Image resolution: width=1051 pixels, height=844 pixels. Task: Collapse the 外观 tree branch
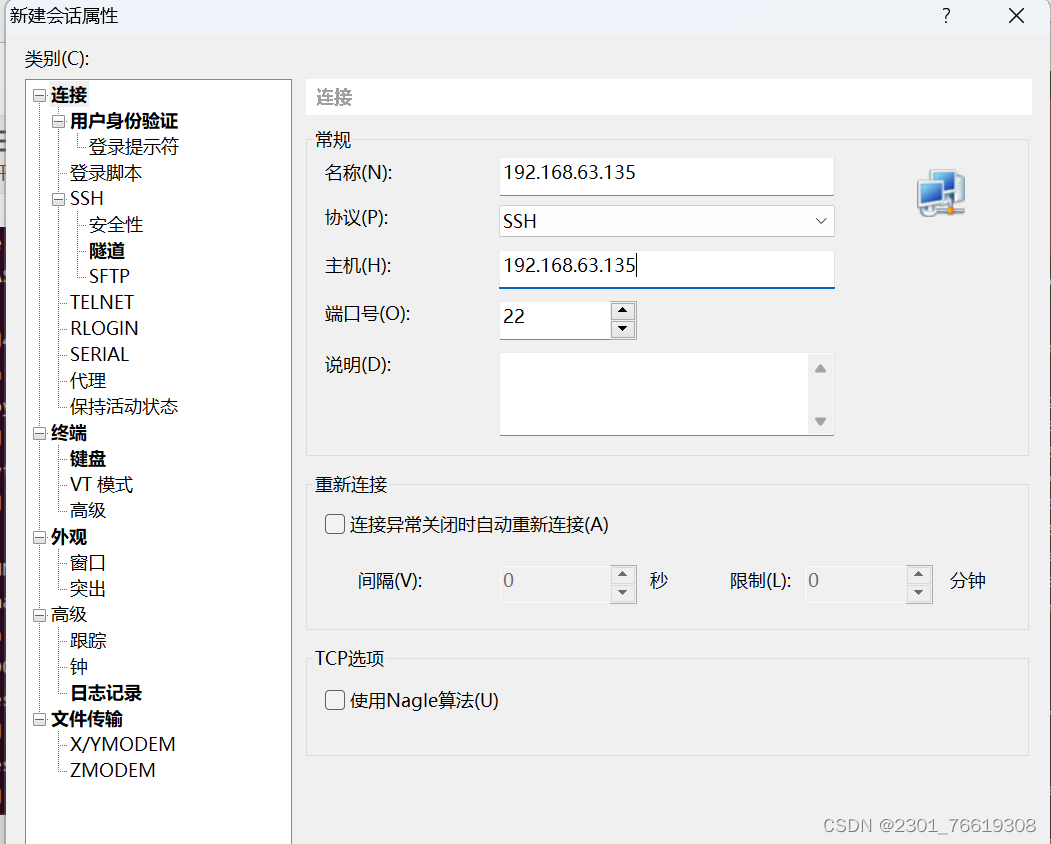tap(37, 537)
